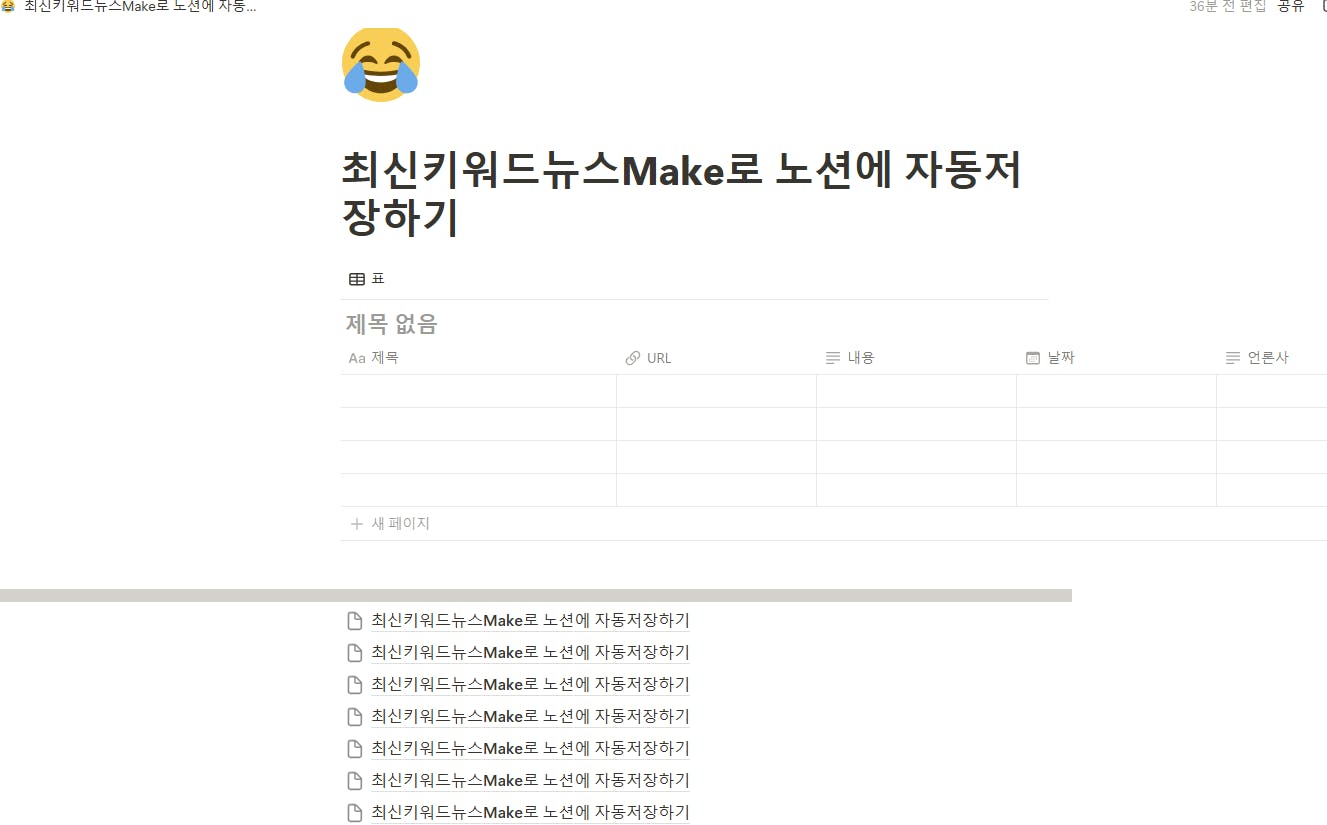Click the calendar icon in 날짜 header
The width and height of the screenshot is (1327, 825).
[x=1033, y=358]
